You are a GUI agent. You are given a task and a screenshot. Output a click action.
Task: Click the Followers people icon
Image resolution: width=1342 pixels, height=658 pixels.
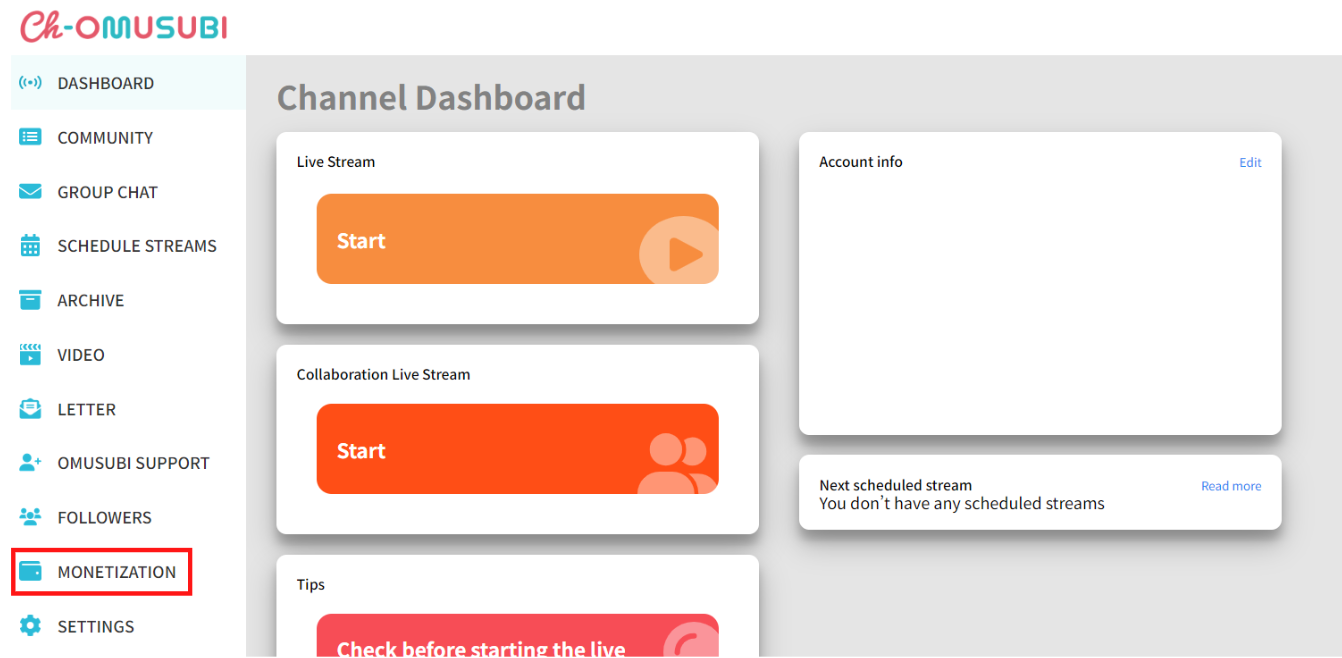(x=31, y=517)
